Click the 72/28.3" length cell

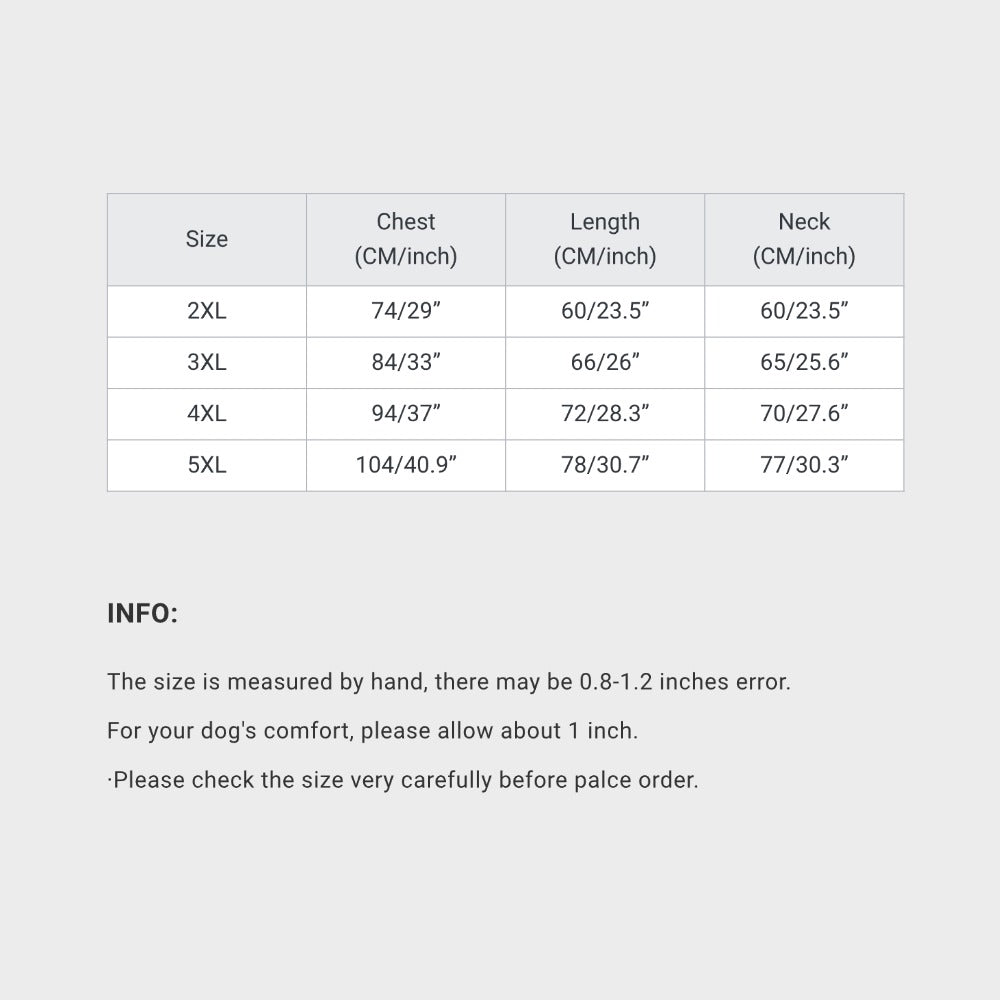tap(605, 414)
